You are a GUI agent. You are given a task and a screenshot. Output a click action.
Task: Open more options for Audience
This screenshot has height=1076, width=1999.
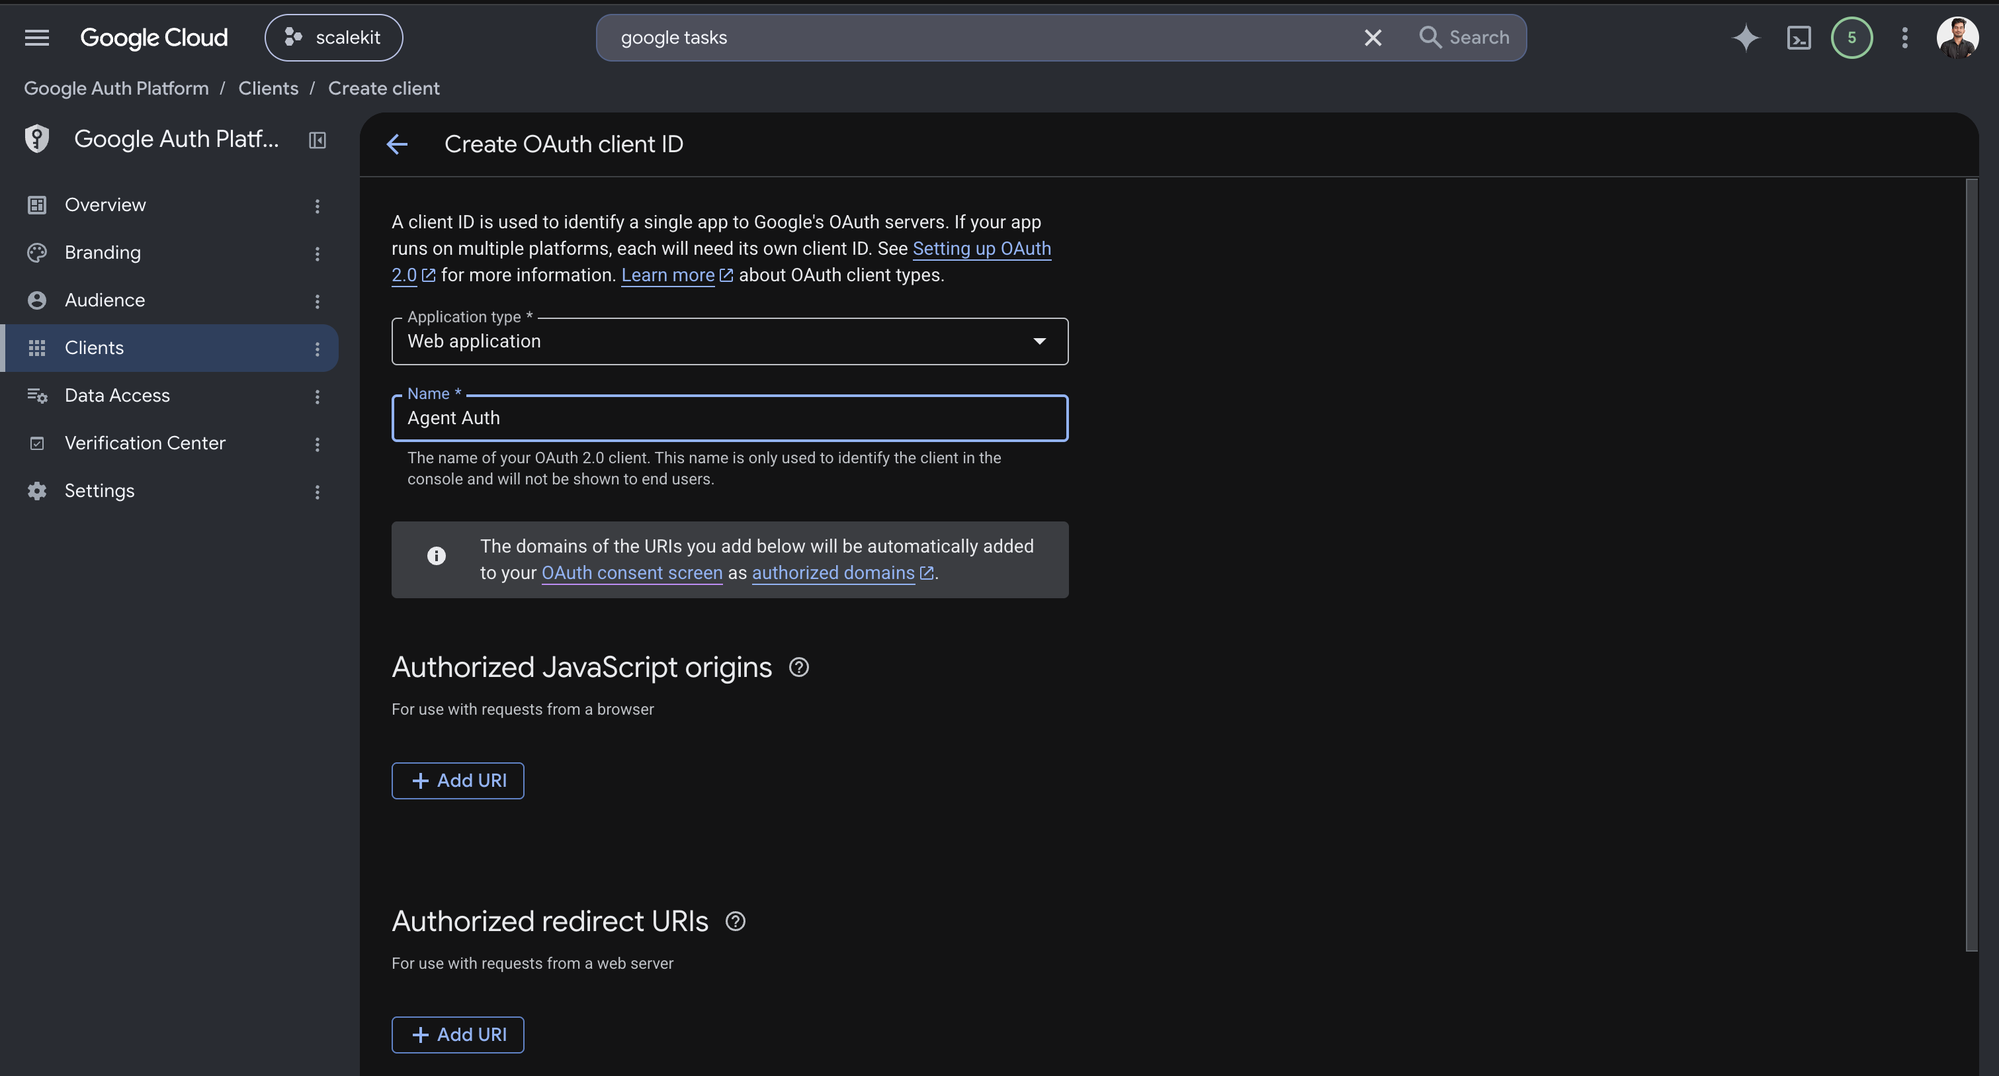(317, 301)
